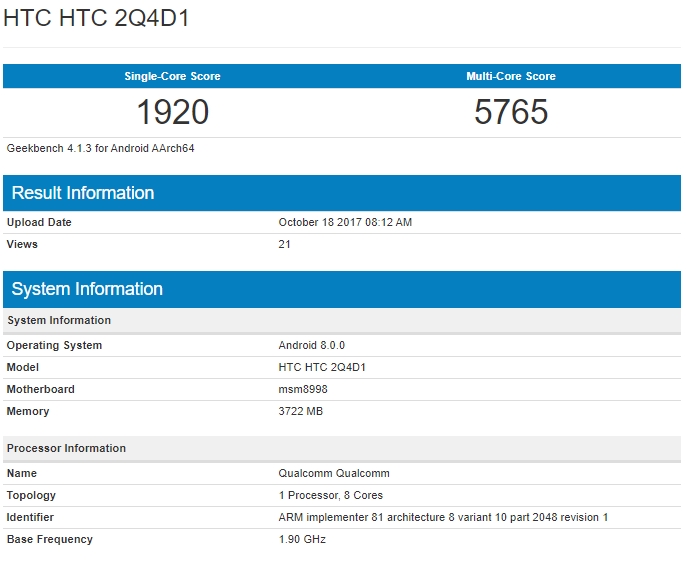Click the multi-core score value 5765
The height and width of the screenshot is (564, 686).
click(x=511, y=112)
